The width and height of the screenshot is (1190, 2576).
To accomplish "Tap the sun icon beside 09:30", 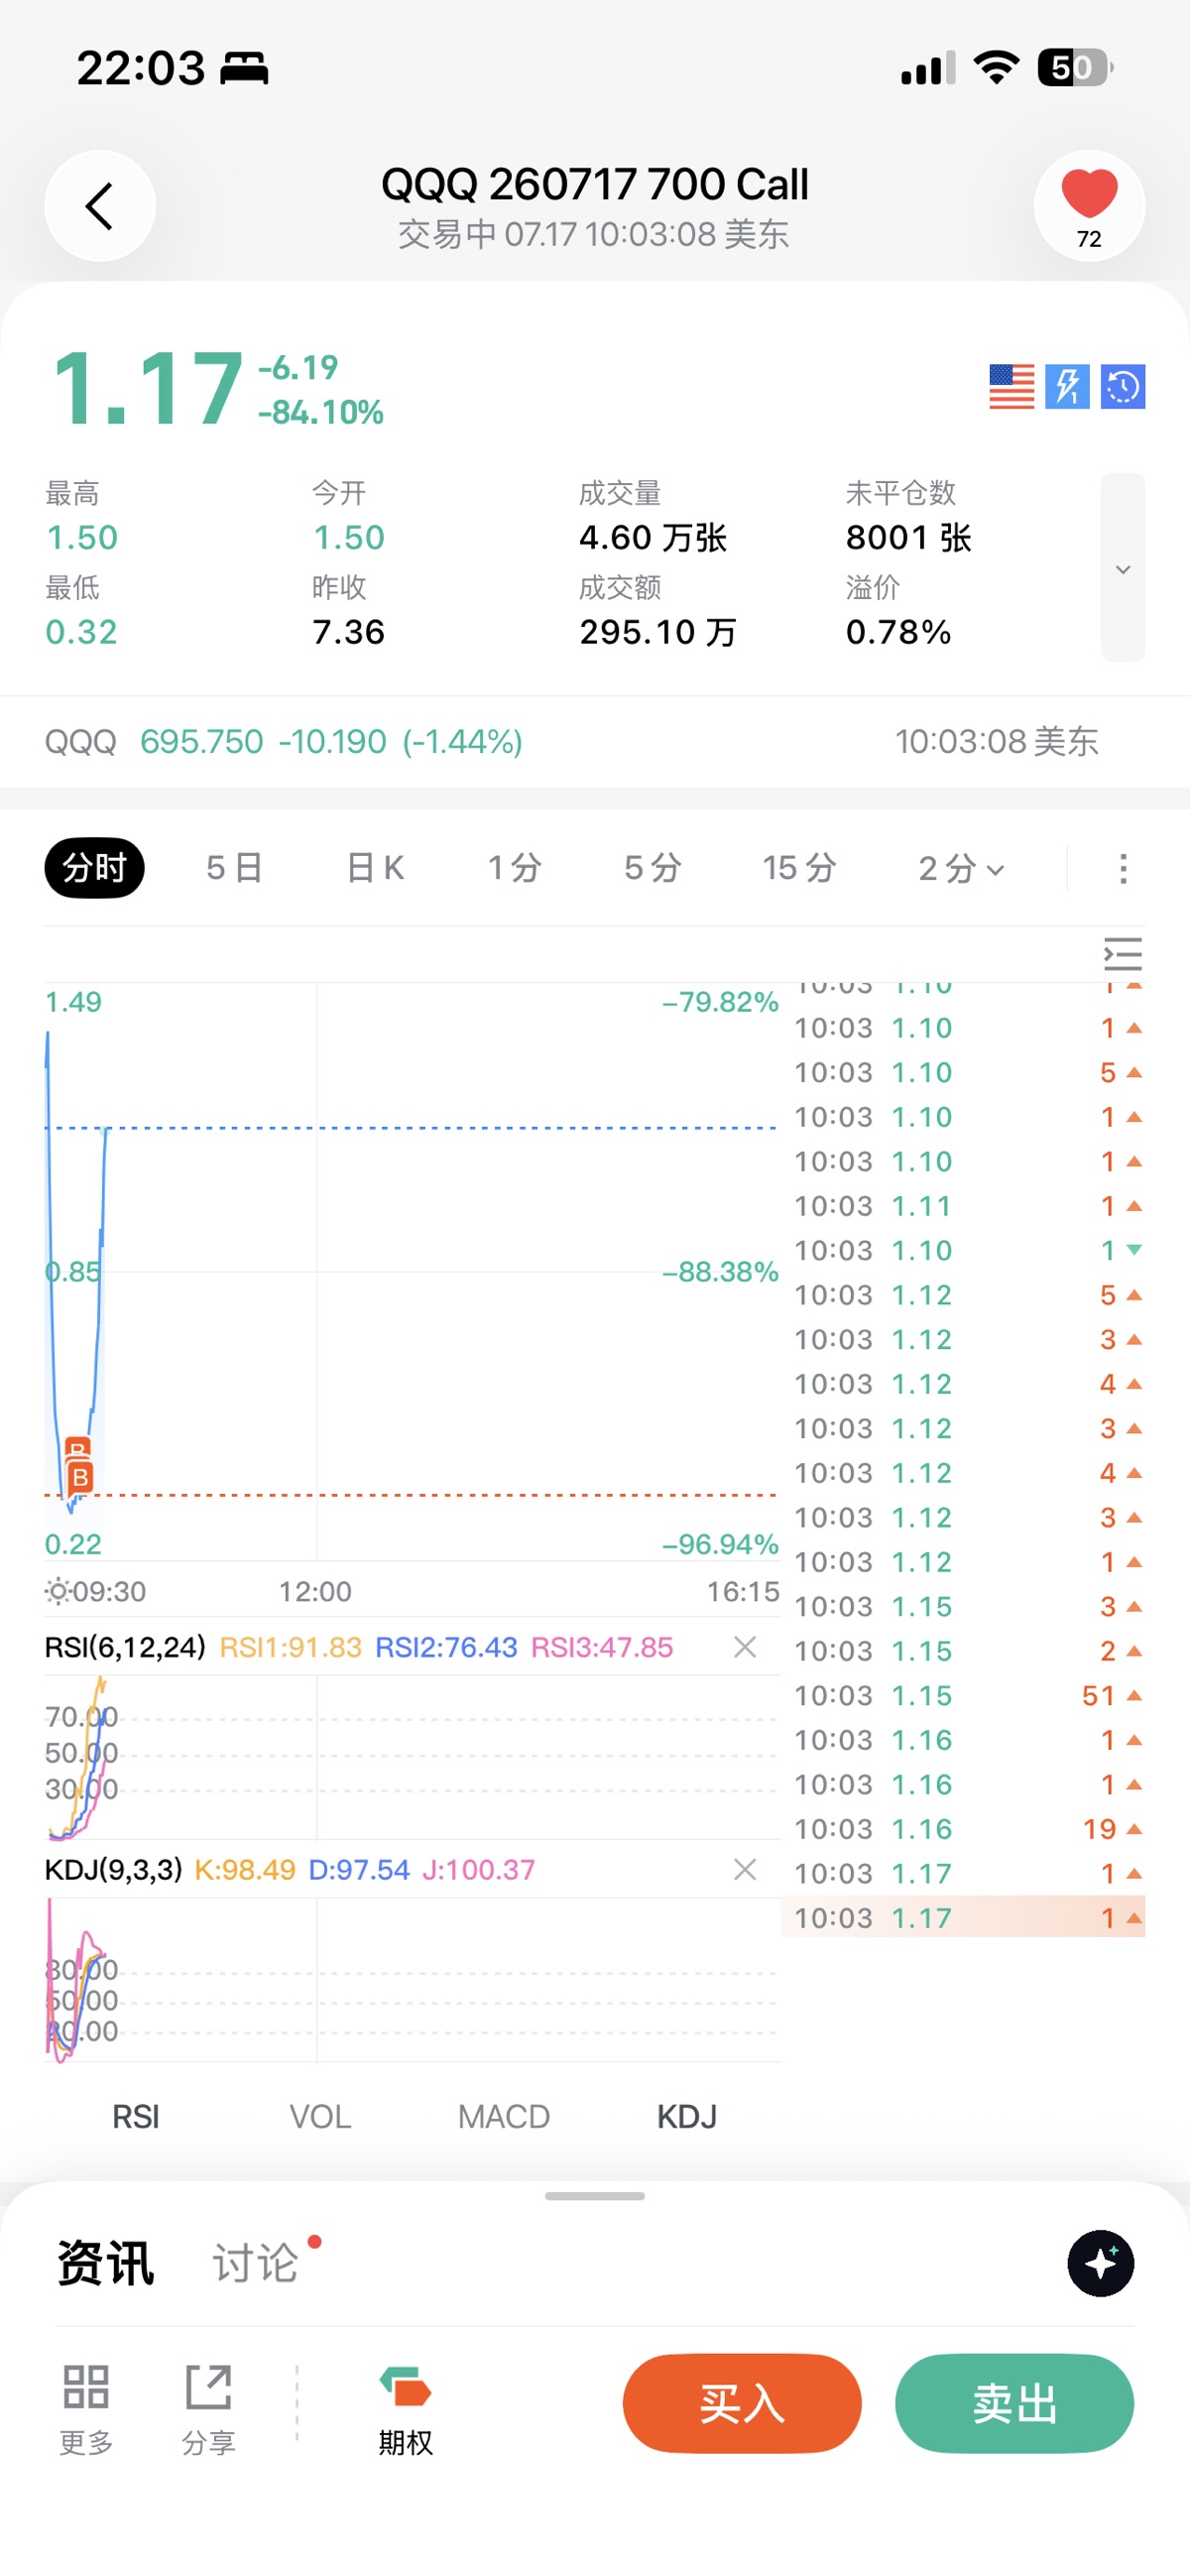I will [58, 1590].
